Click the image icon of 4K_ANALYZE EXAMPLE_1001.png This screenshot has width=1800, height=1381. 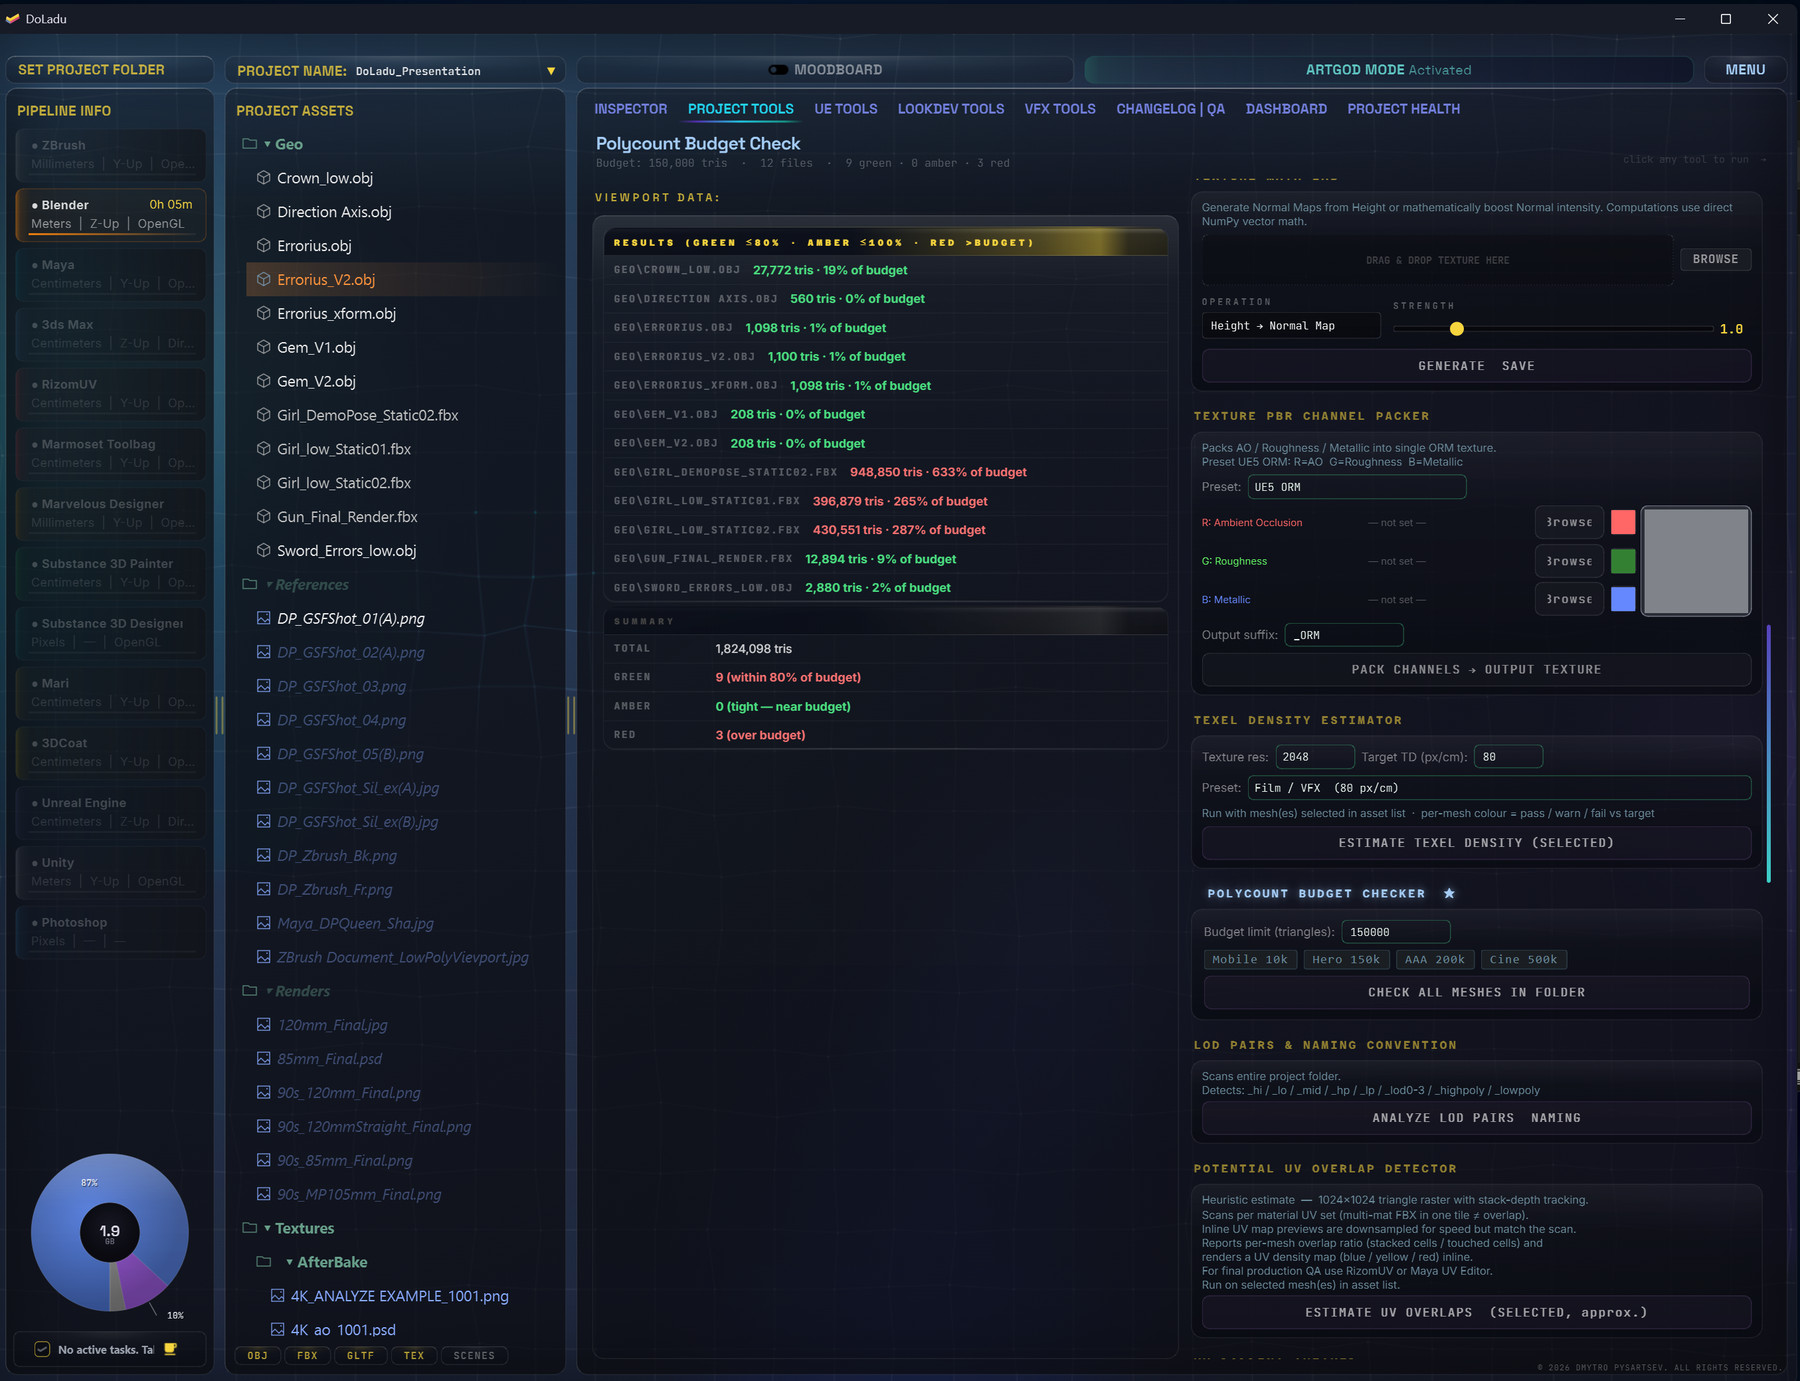tap(277, 1295)
